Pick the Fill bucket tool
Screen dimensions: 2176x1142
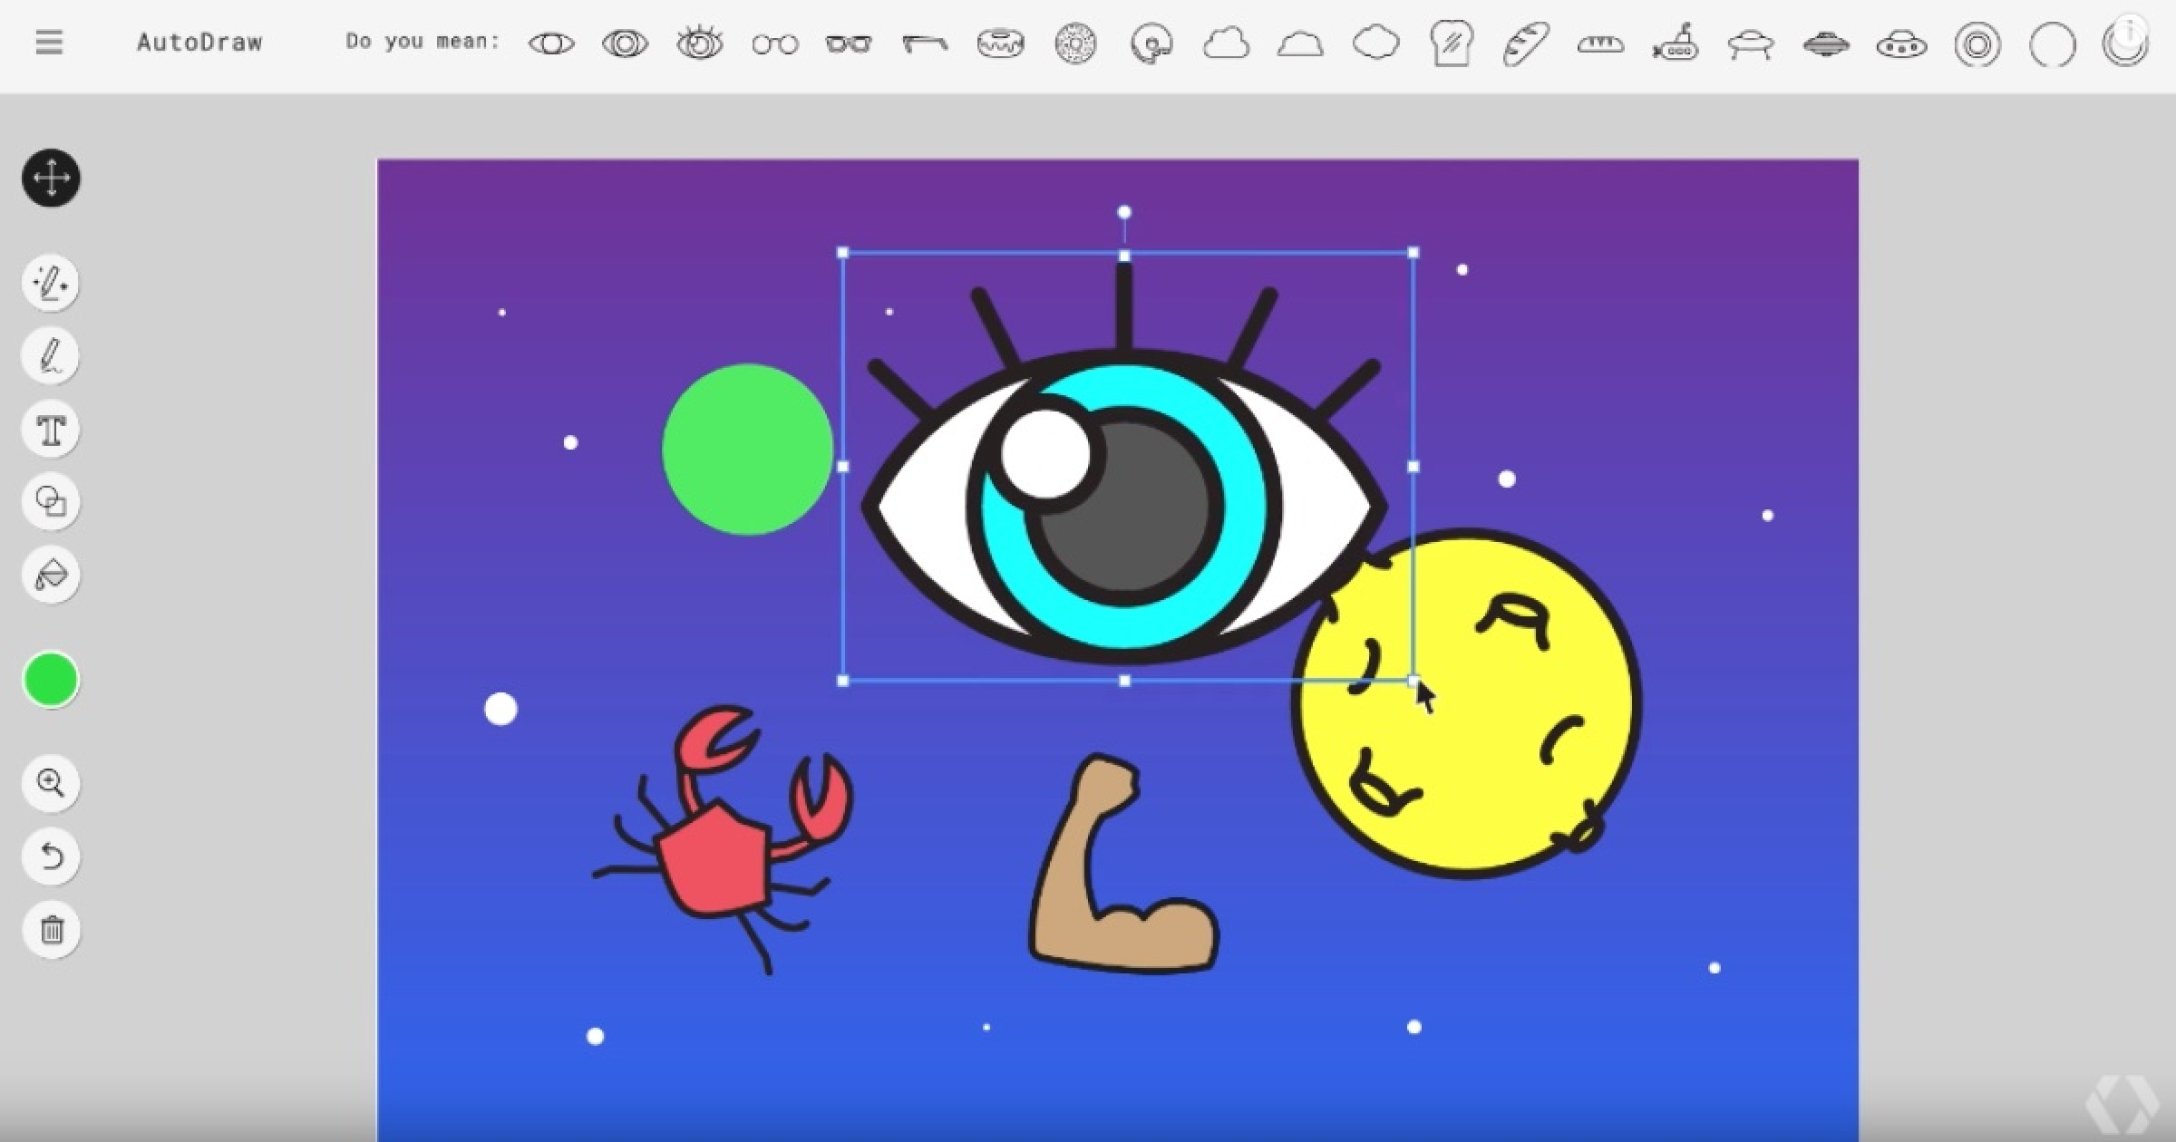(x=51, y=575)
